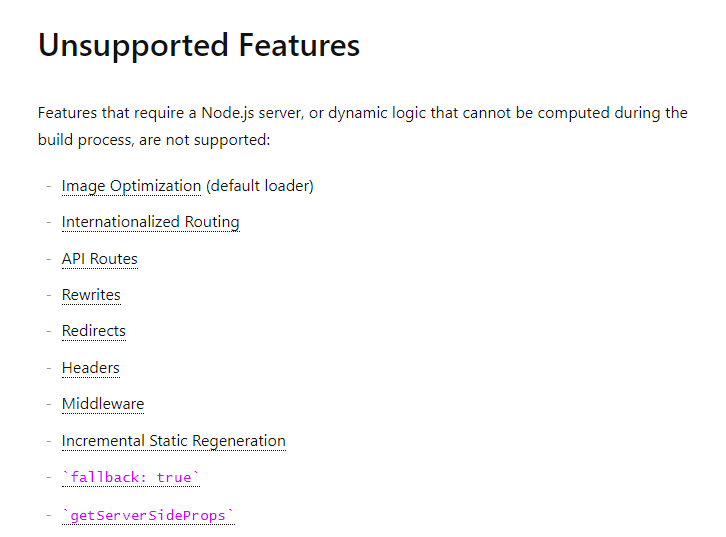Open the Image Optimization link
Screen dimensions: 726x537
(131, 186)
